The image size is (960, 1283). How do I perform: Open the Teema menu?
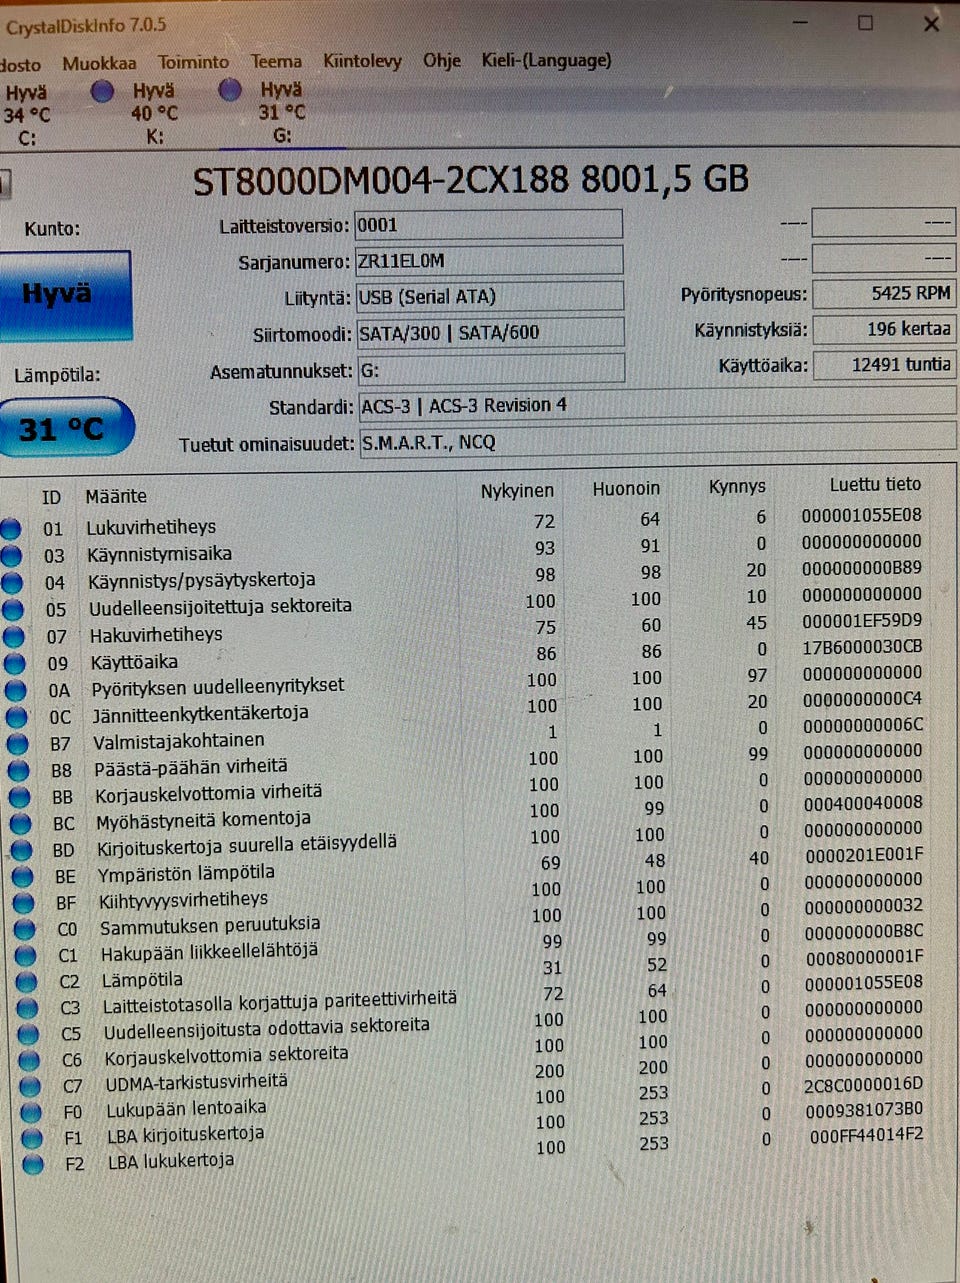[276, 61]
